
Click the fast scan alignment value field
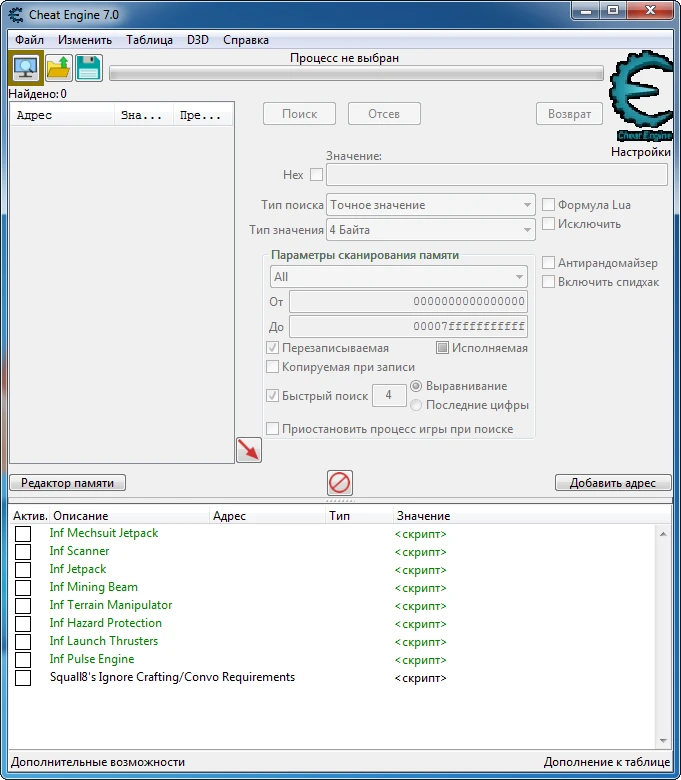point(389,395)
